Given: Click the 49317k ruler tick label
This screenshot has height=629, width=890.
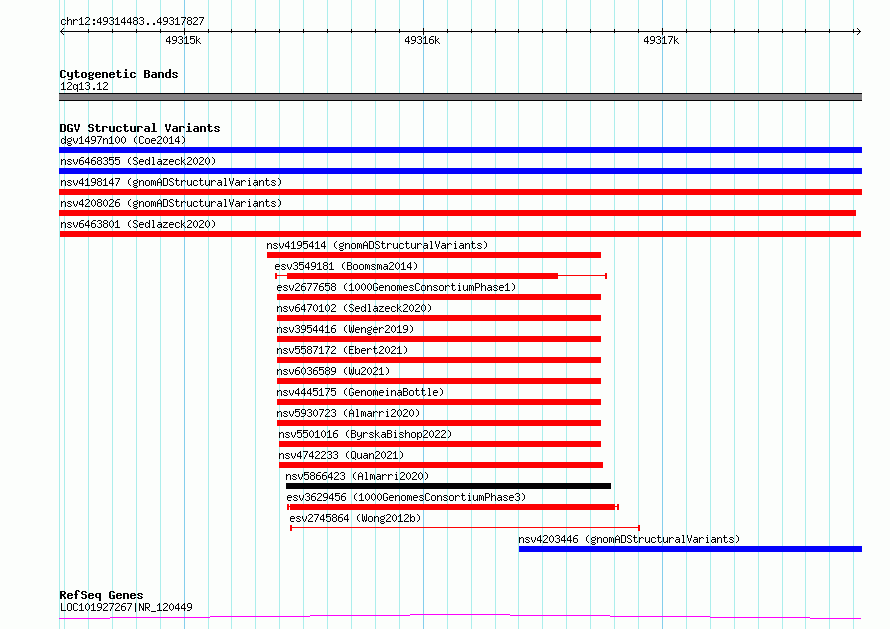Looking at the screenshot, I should [x=661, y=40].
